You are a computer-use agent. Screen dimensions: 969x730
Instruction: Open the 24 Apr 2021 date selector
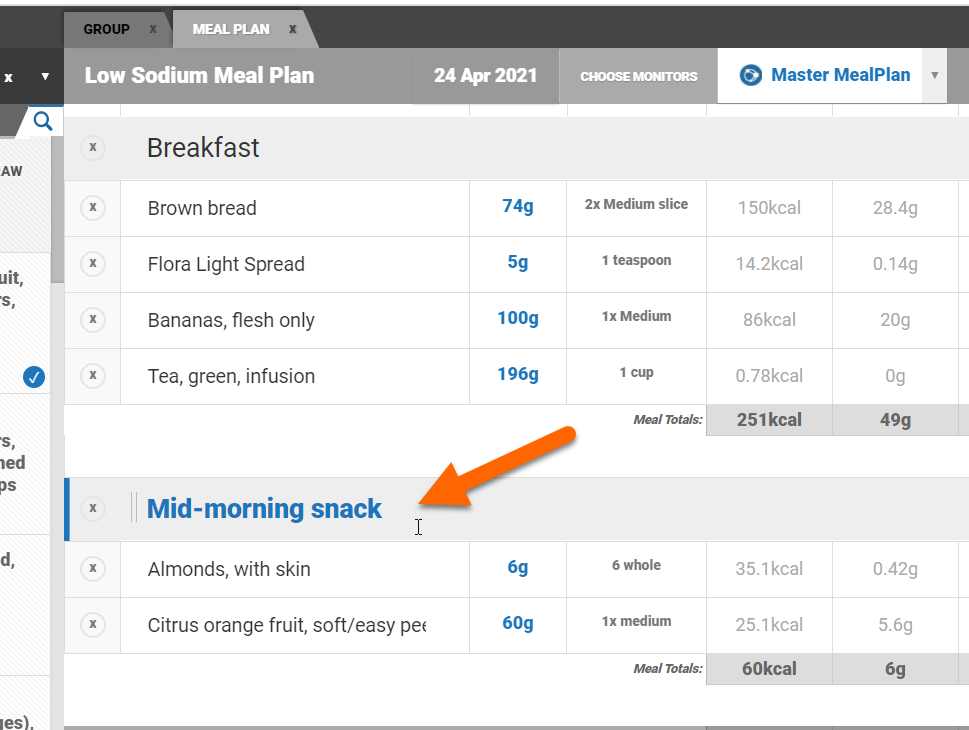485,76
